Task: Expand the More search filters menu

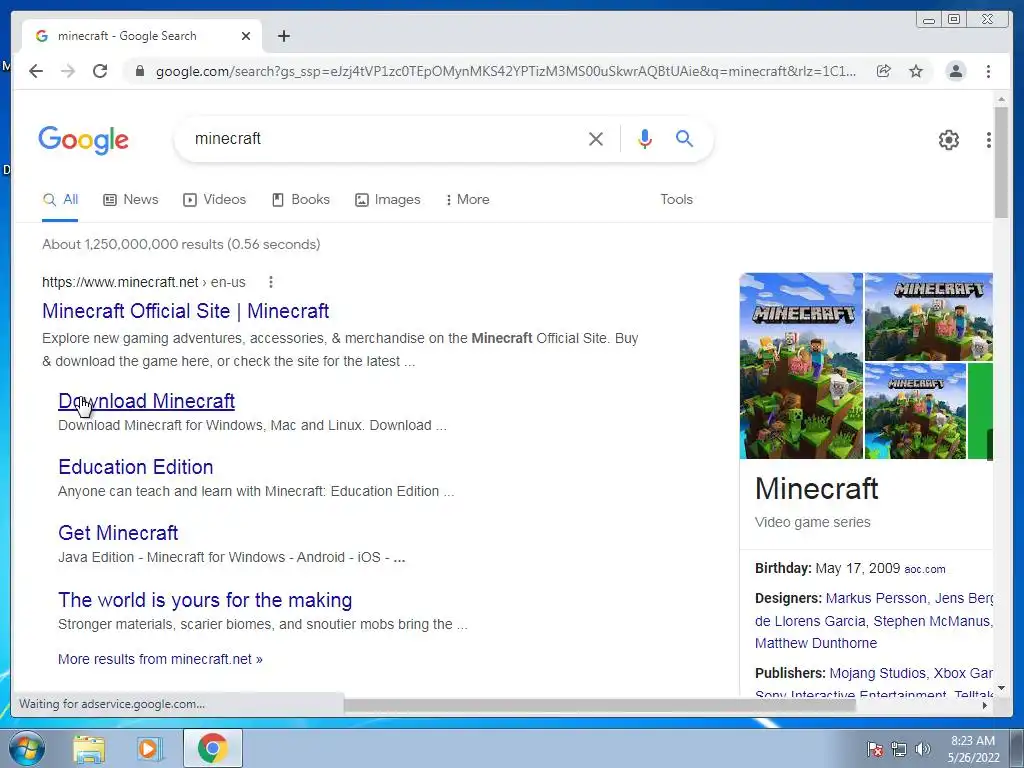Action: 467,200
